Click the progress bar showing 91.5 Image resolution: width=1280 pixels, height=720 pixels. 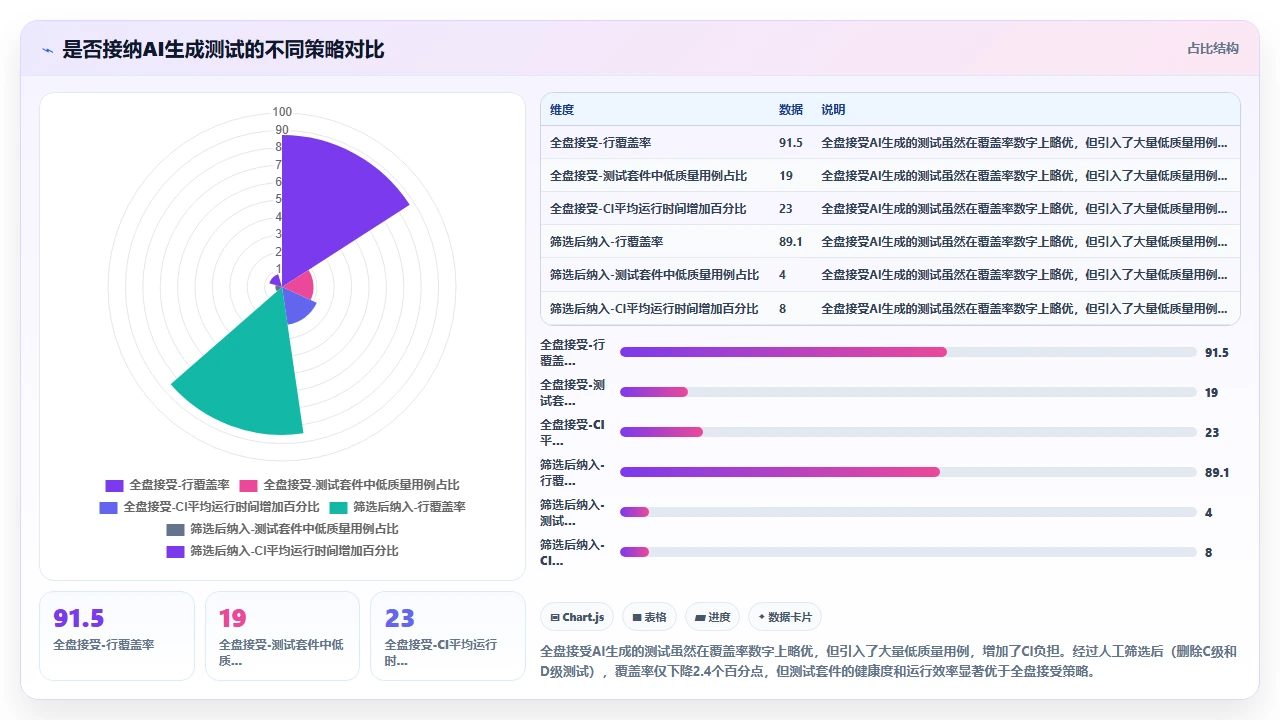(x=908, y=352)
